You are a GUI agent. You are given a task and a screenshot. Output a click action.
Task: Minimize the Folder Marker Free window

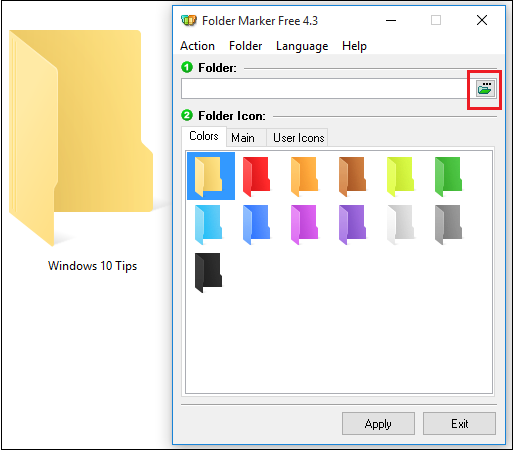click(391, 20)
